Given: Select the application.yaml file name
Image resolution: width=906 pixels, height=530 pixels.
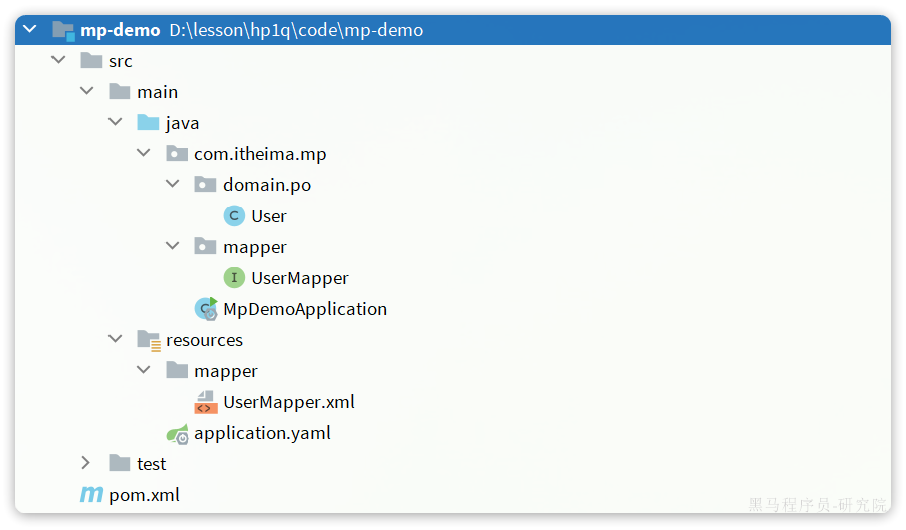Looking at the screenshot, I should [x=262, y=433].
